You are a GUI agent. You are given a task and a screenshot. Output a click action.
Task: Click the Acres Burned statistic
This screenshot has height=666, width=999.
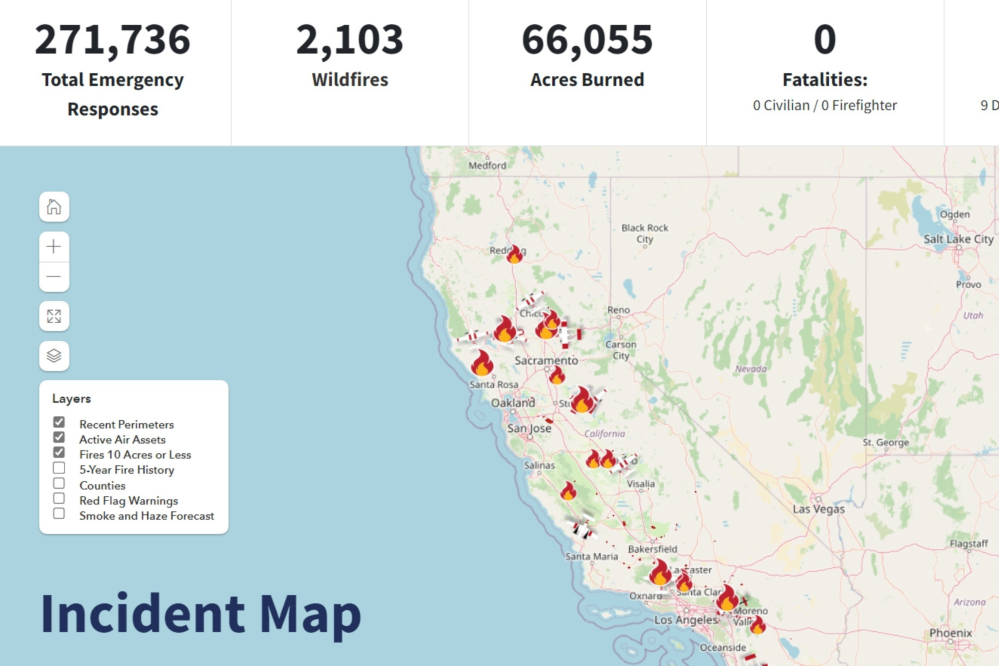coord(587,58)
